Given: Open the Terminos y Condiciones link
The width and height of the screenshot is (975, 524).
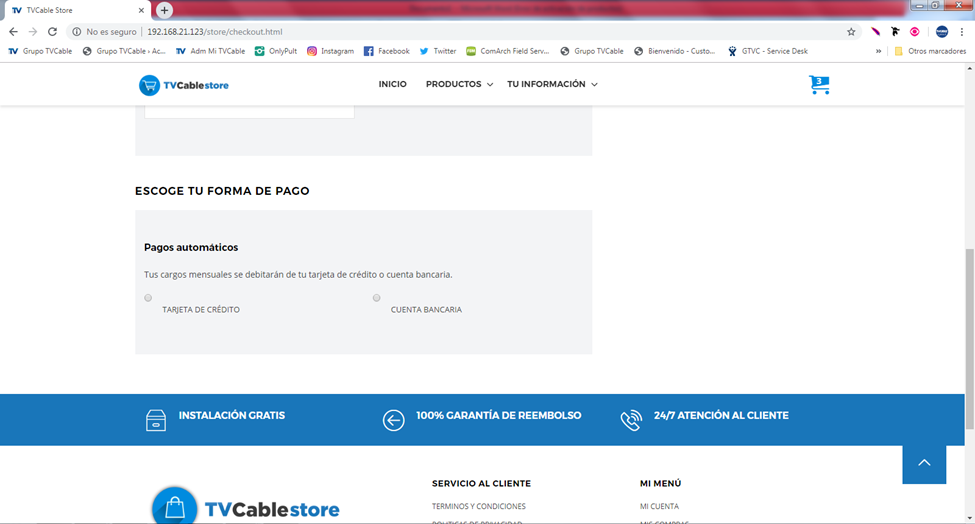Looking at the screenshot, I should tap(479, 506).
